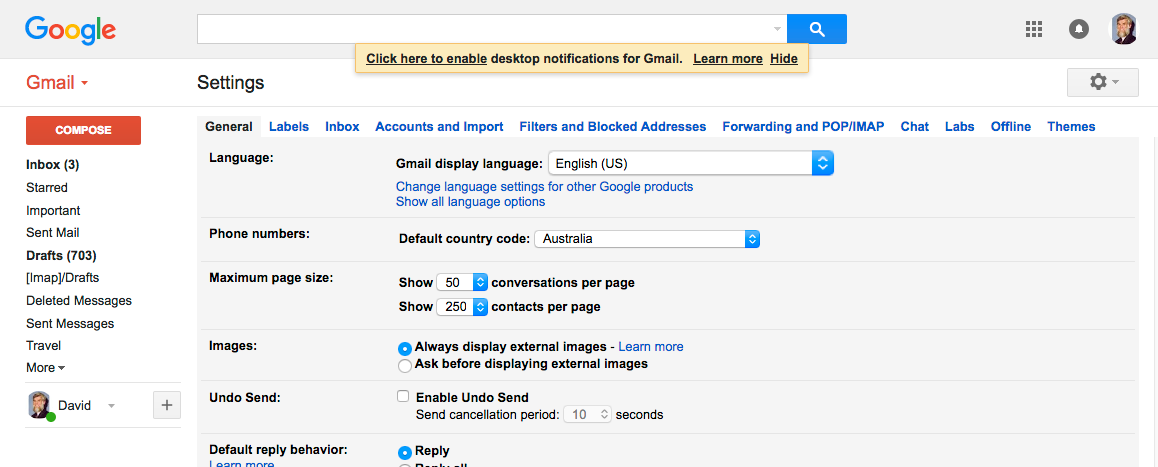The height and width of the screenshot is (467, 1158).
Task: Open Learn more link beside external images
Action: [x=651, y=346]
